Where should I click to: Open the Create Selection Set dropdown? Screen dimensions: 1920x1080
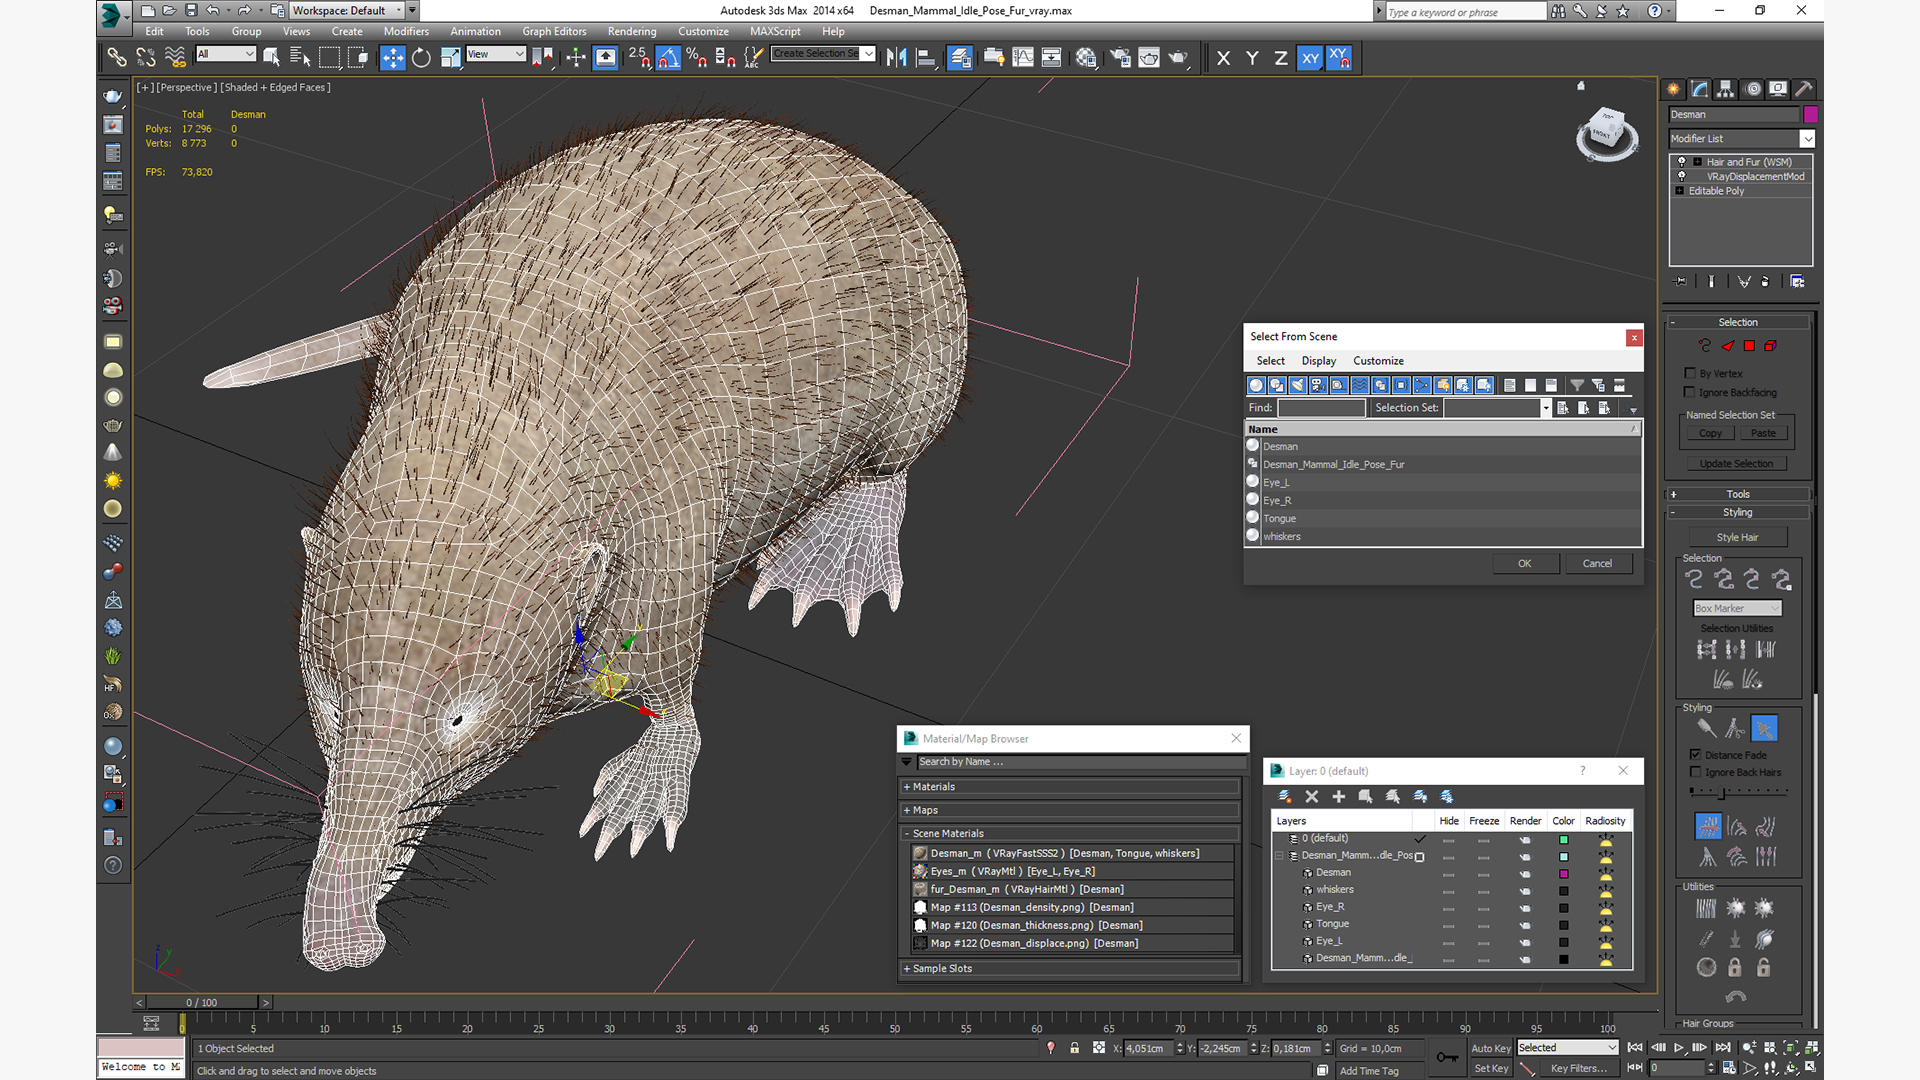click(x=868, y=54)
